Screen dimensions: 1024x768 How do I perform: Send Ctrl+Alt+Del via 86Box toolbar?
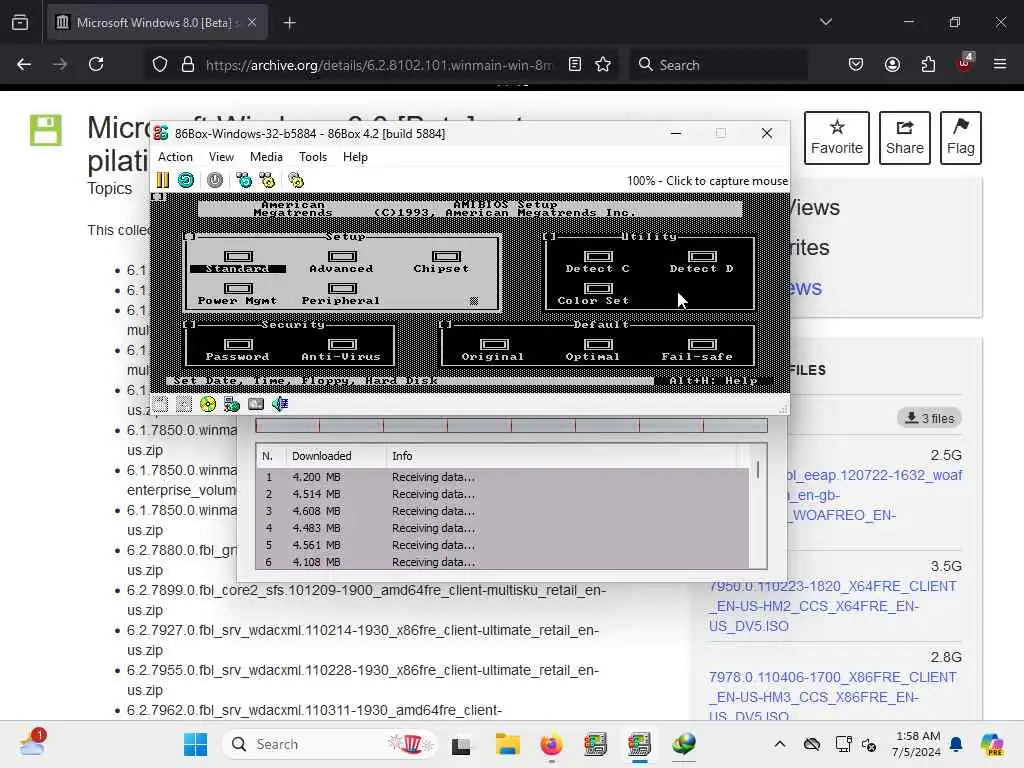(x=244, y=180)
